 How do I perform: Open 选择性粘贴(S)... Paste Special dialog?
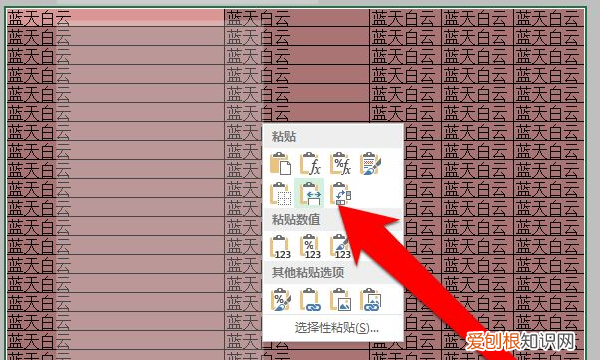click(336, 328)
